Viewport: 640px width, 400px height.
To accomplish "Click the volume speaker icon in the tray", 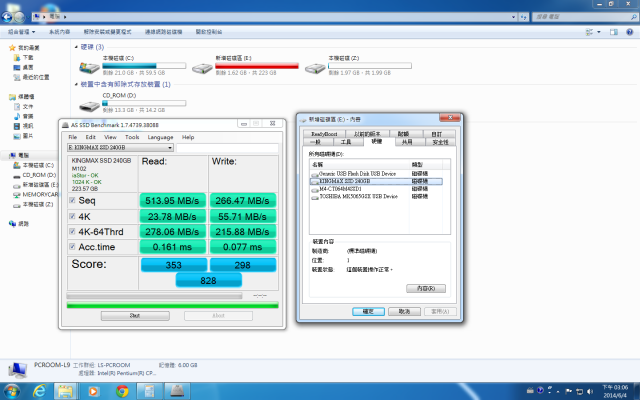I will [x=590, y=391].
